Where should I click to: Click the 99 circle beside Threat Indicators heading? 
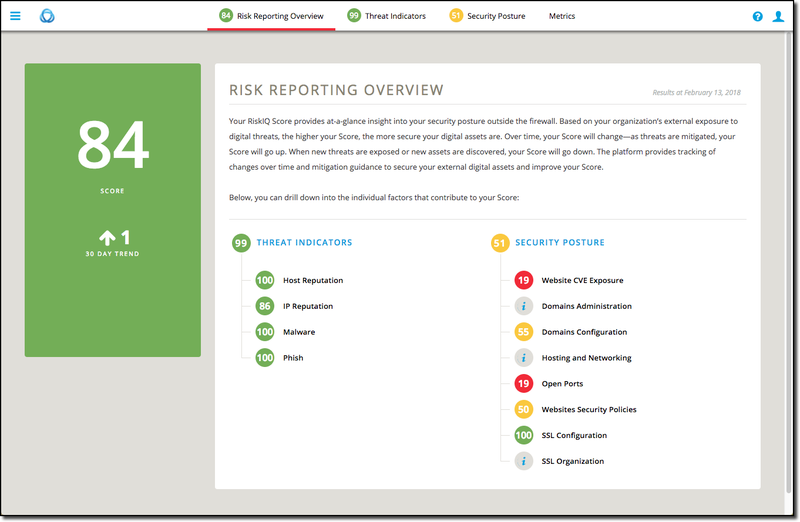click(241, 243)
